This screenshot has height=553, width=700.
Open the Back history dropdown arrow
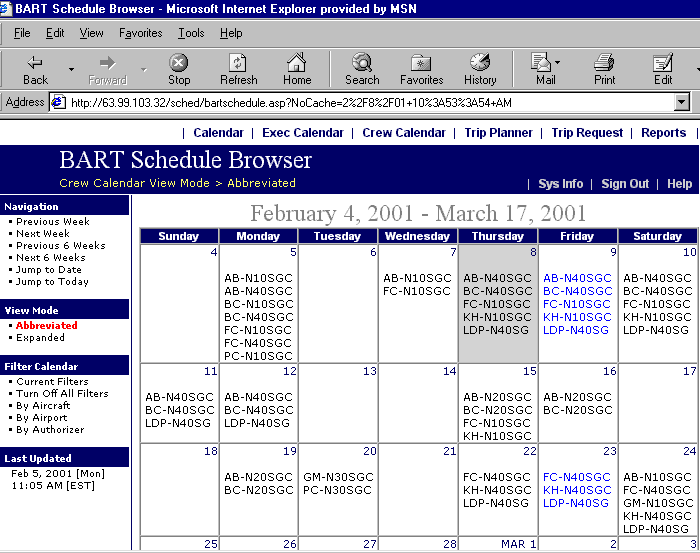tap(71, 70)
